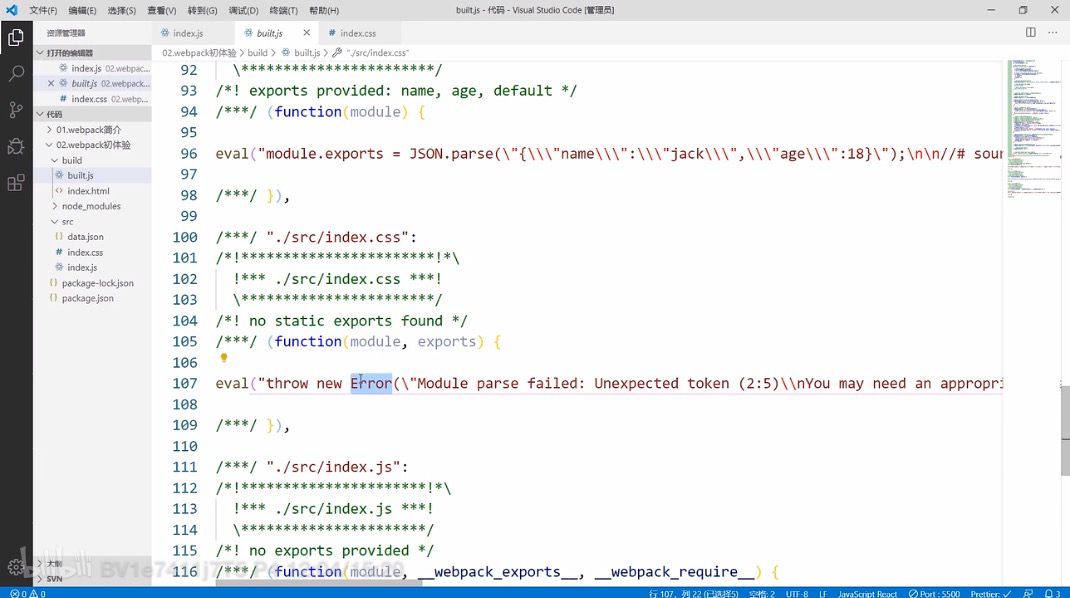Click the Prettier status entry
Image resolution: width=1070 pixels, height=598 pixels.
click(991, 593)
